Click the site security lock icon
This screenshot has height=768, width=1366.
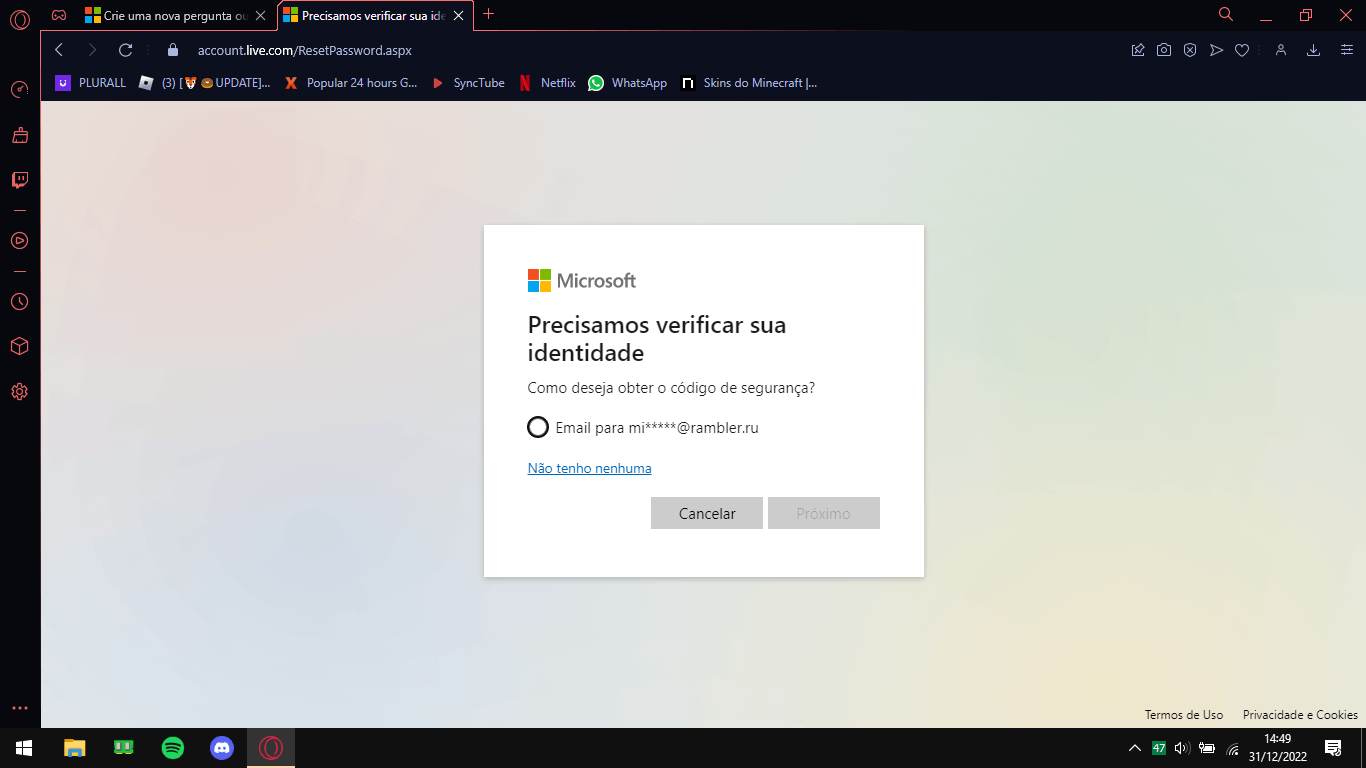tap(172, 50)
